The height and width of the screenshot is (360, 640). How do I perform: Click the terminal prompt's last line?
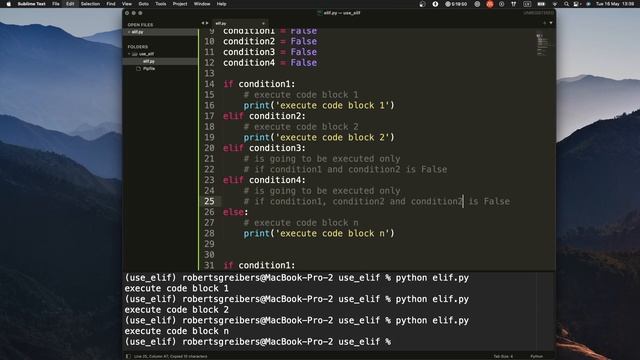click(258, 342)
